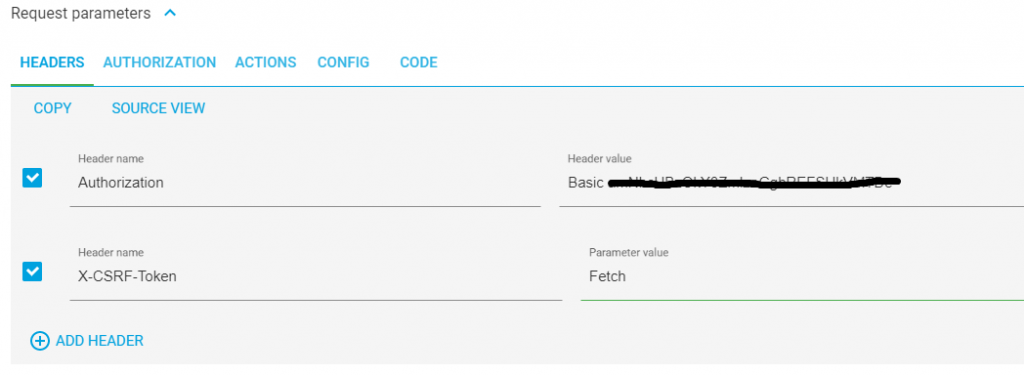Go to the ACTIONS tab
Screen dimensions: 1024x376
pos(266,63)
